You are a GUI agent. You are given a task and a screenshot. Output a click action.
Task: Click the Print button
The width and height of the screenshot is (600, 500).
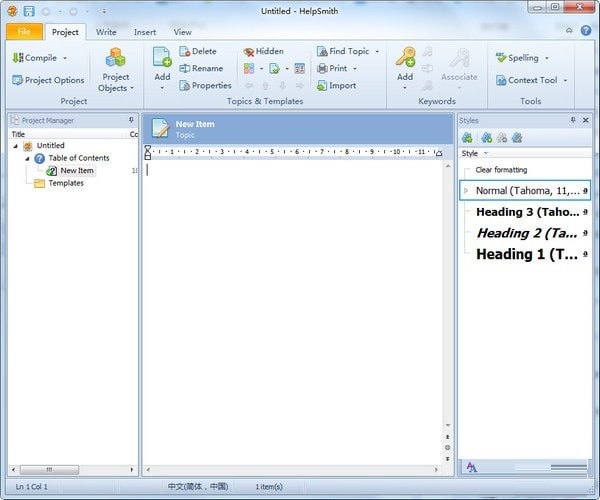click(x=332, y=68)
